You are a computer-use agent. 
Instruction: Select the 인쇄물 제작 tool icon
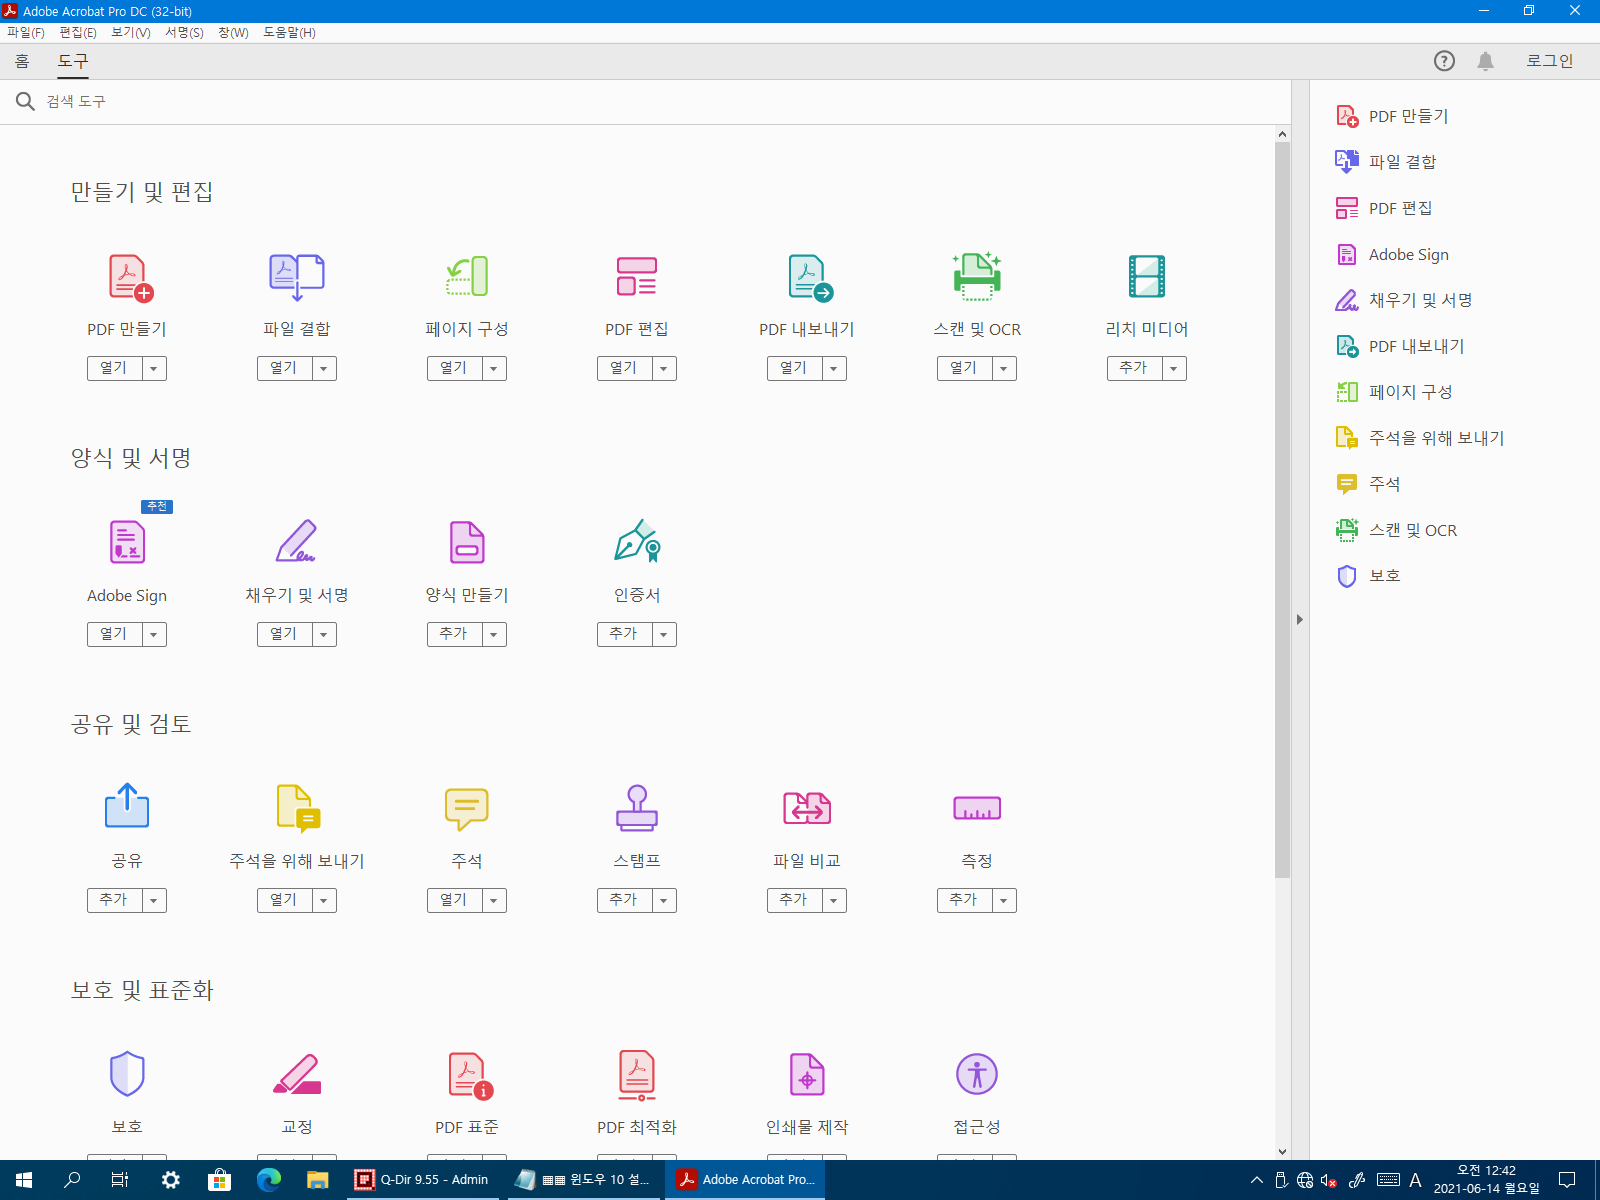click(x=807, y=1074)
